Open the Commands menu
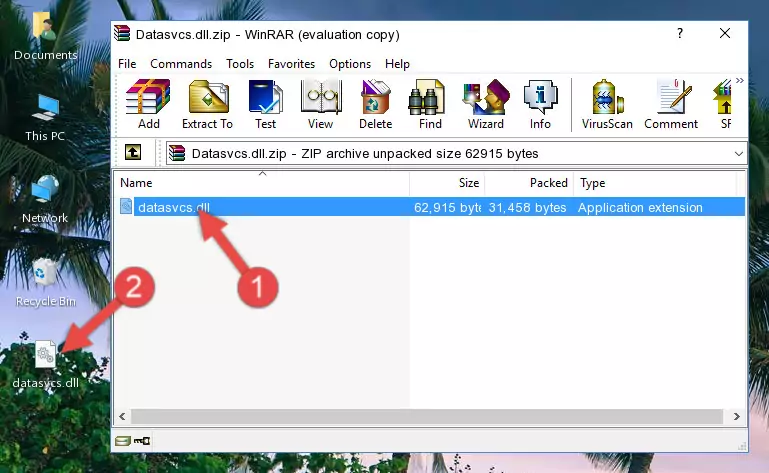This screenshot has width=769, height=473. tap(181, 64)
